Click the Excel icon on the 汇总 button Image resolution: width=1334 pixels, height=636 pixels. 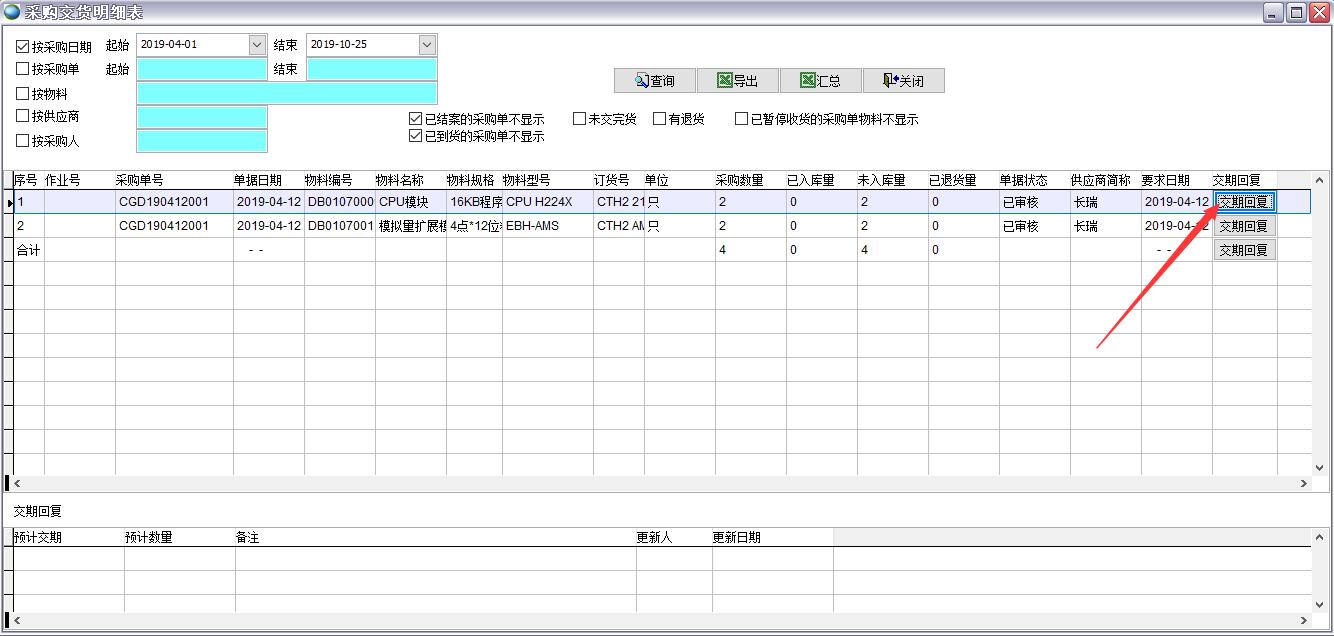[x=808, y=79]
